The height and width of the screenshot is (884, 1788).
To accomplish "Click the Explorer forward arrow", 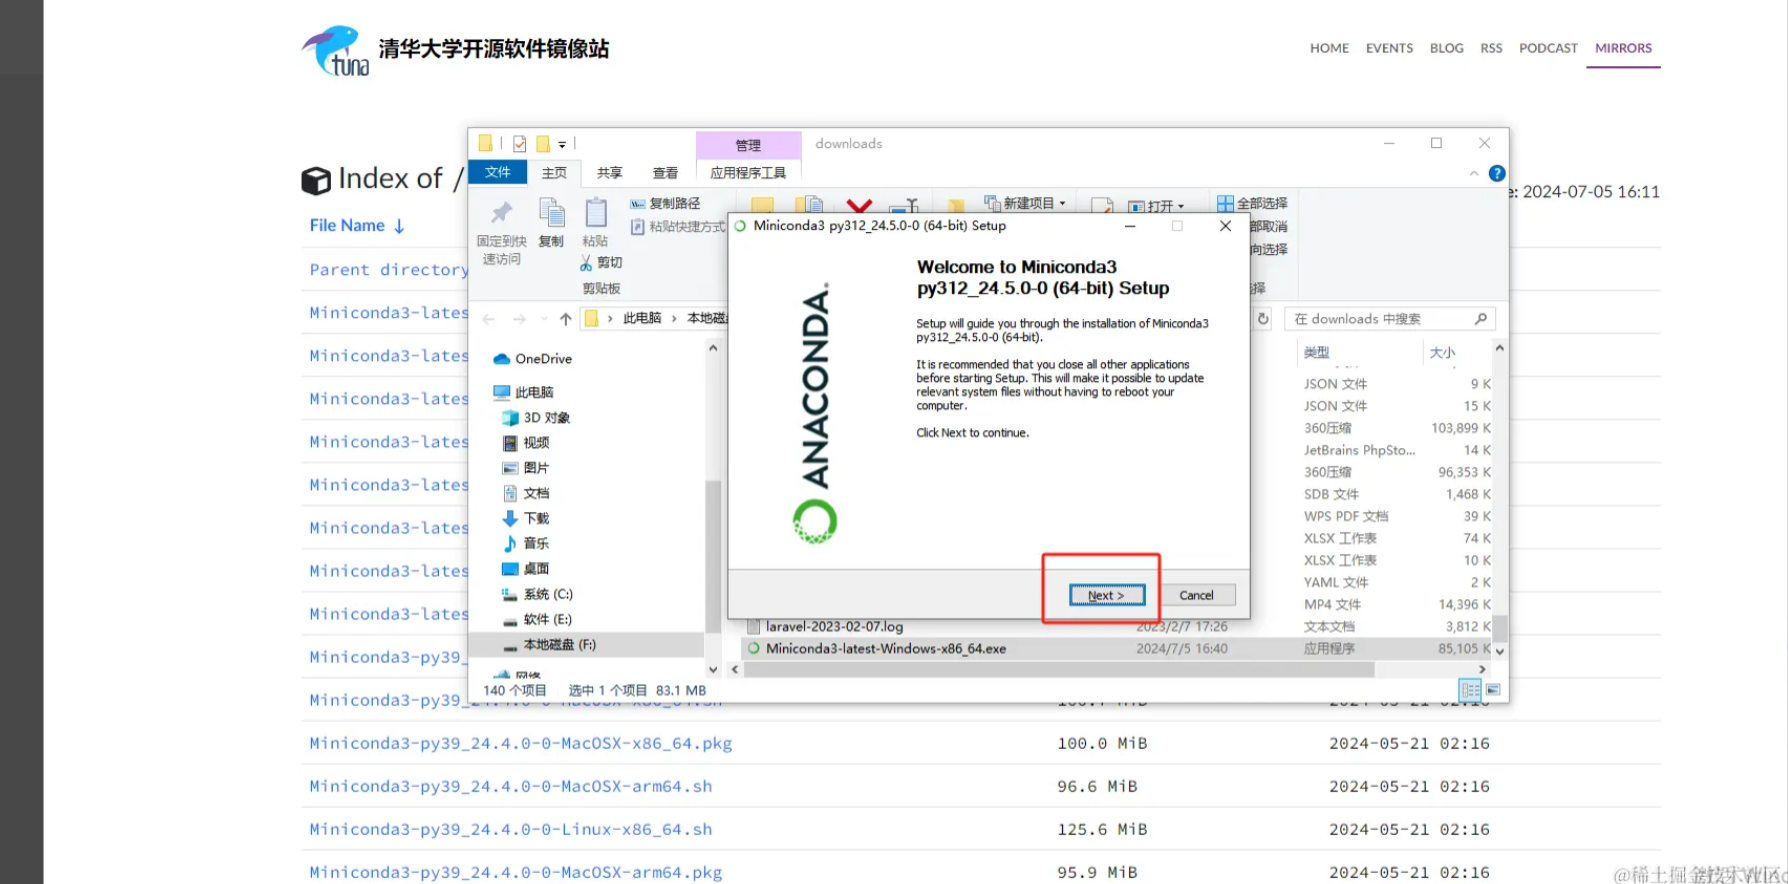I will (519, 319).
